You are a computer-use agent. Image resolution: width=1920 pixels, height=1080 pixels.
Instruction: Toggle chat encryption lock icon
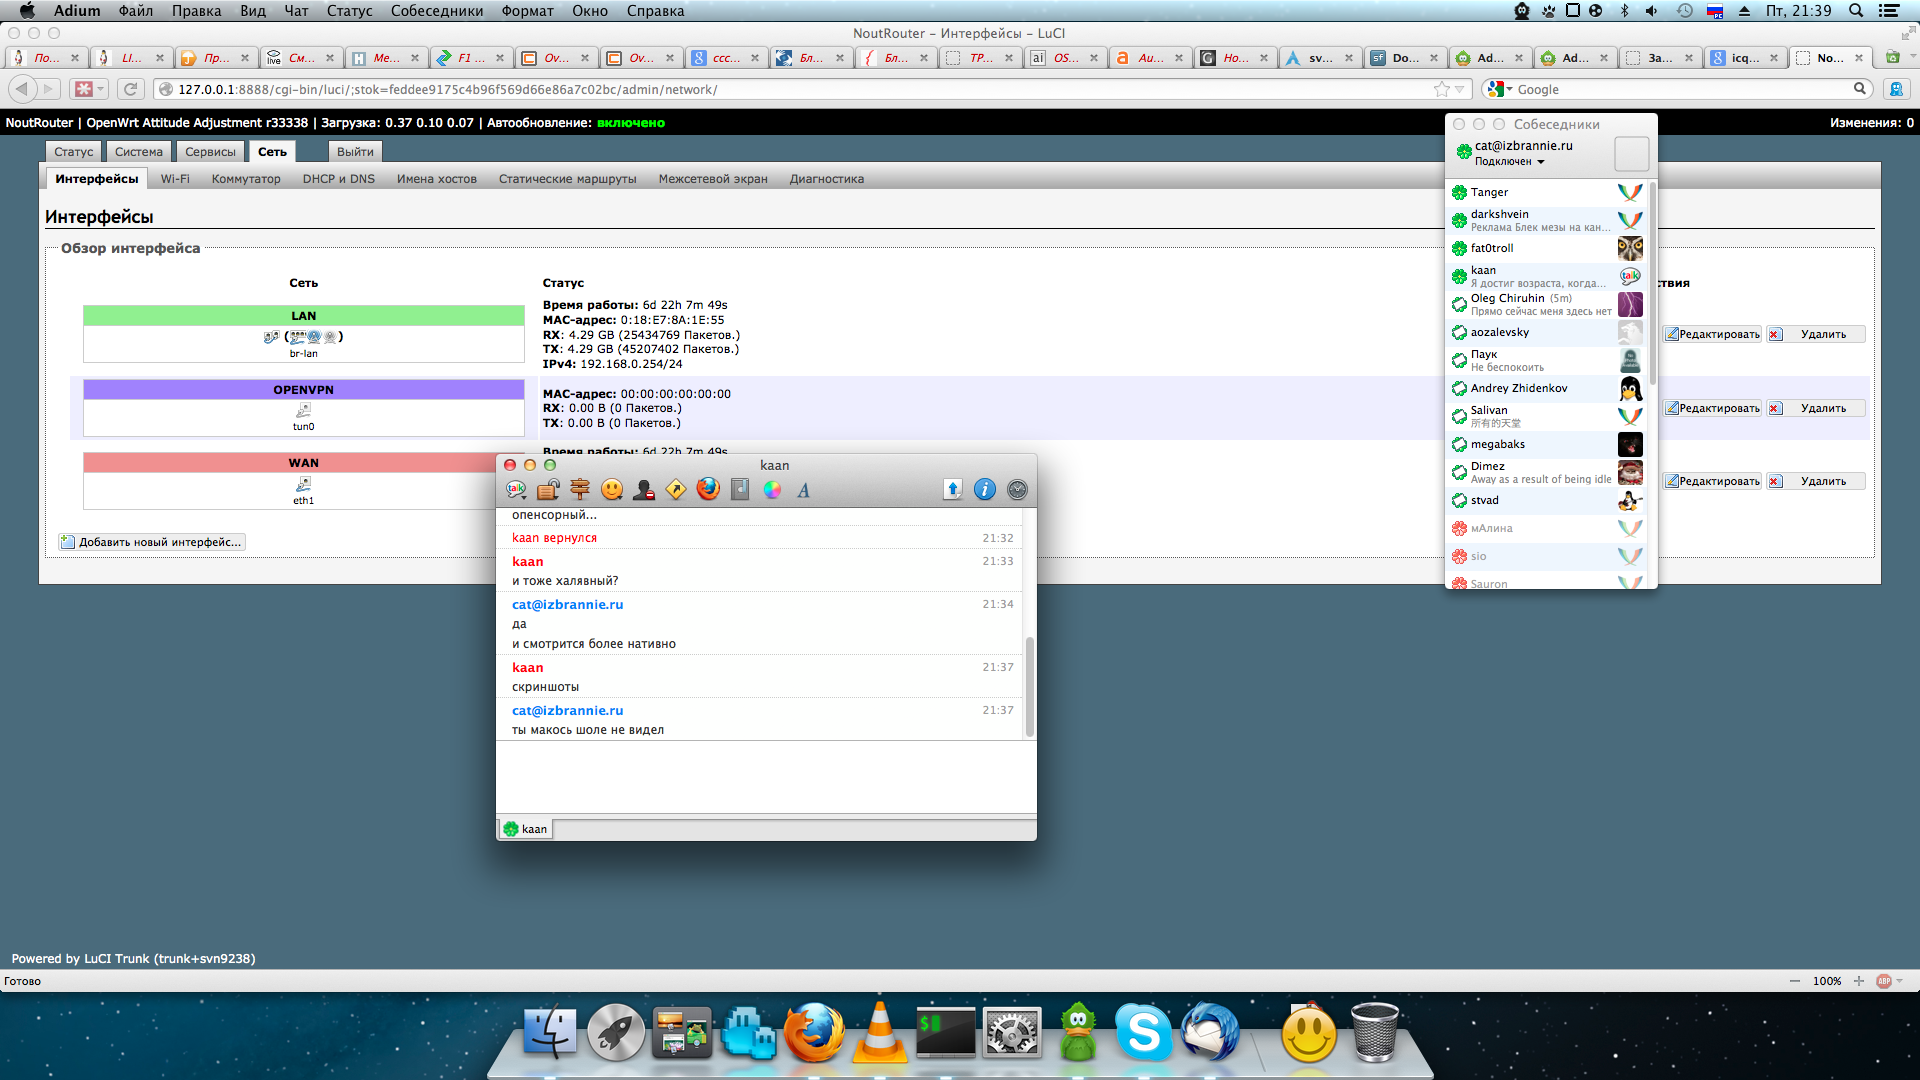coord(548,489)
